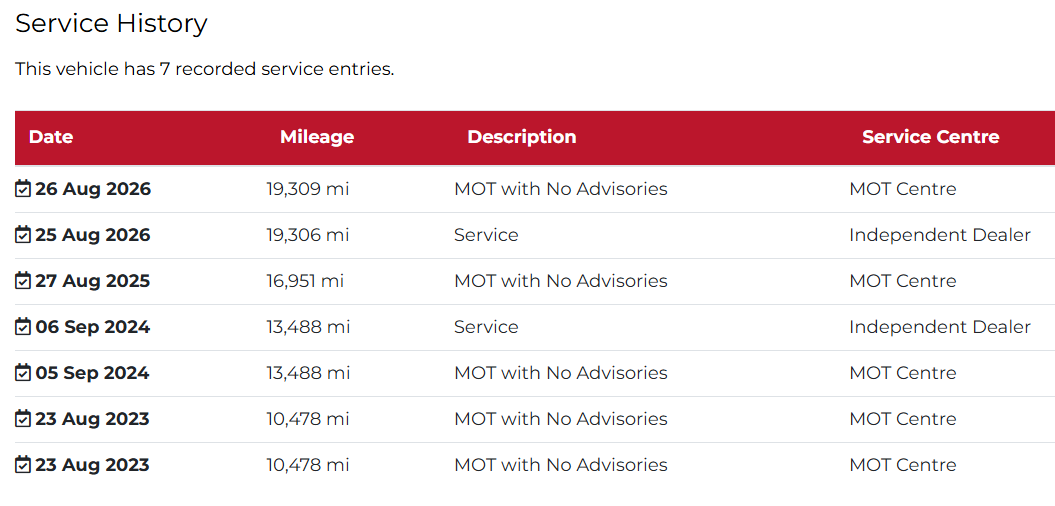Open the 26 Aug 2026 date entry
This screenshot has height=506, width=1055.
point(93,189)
